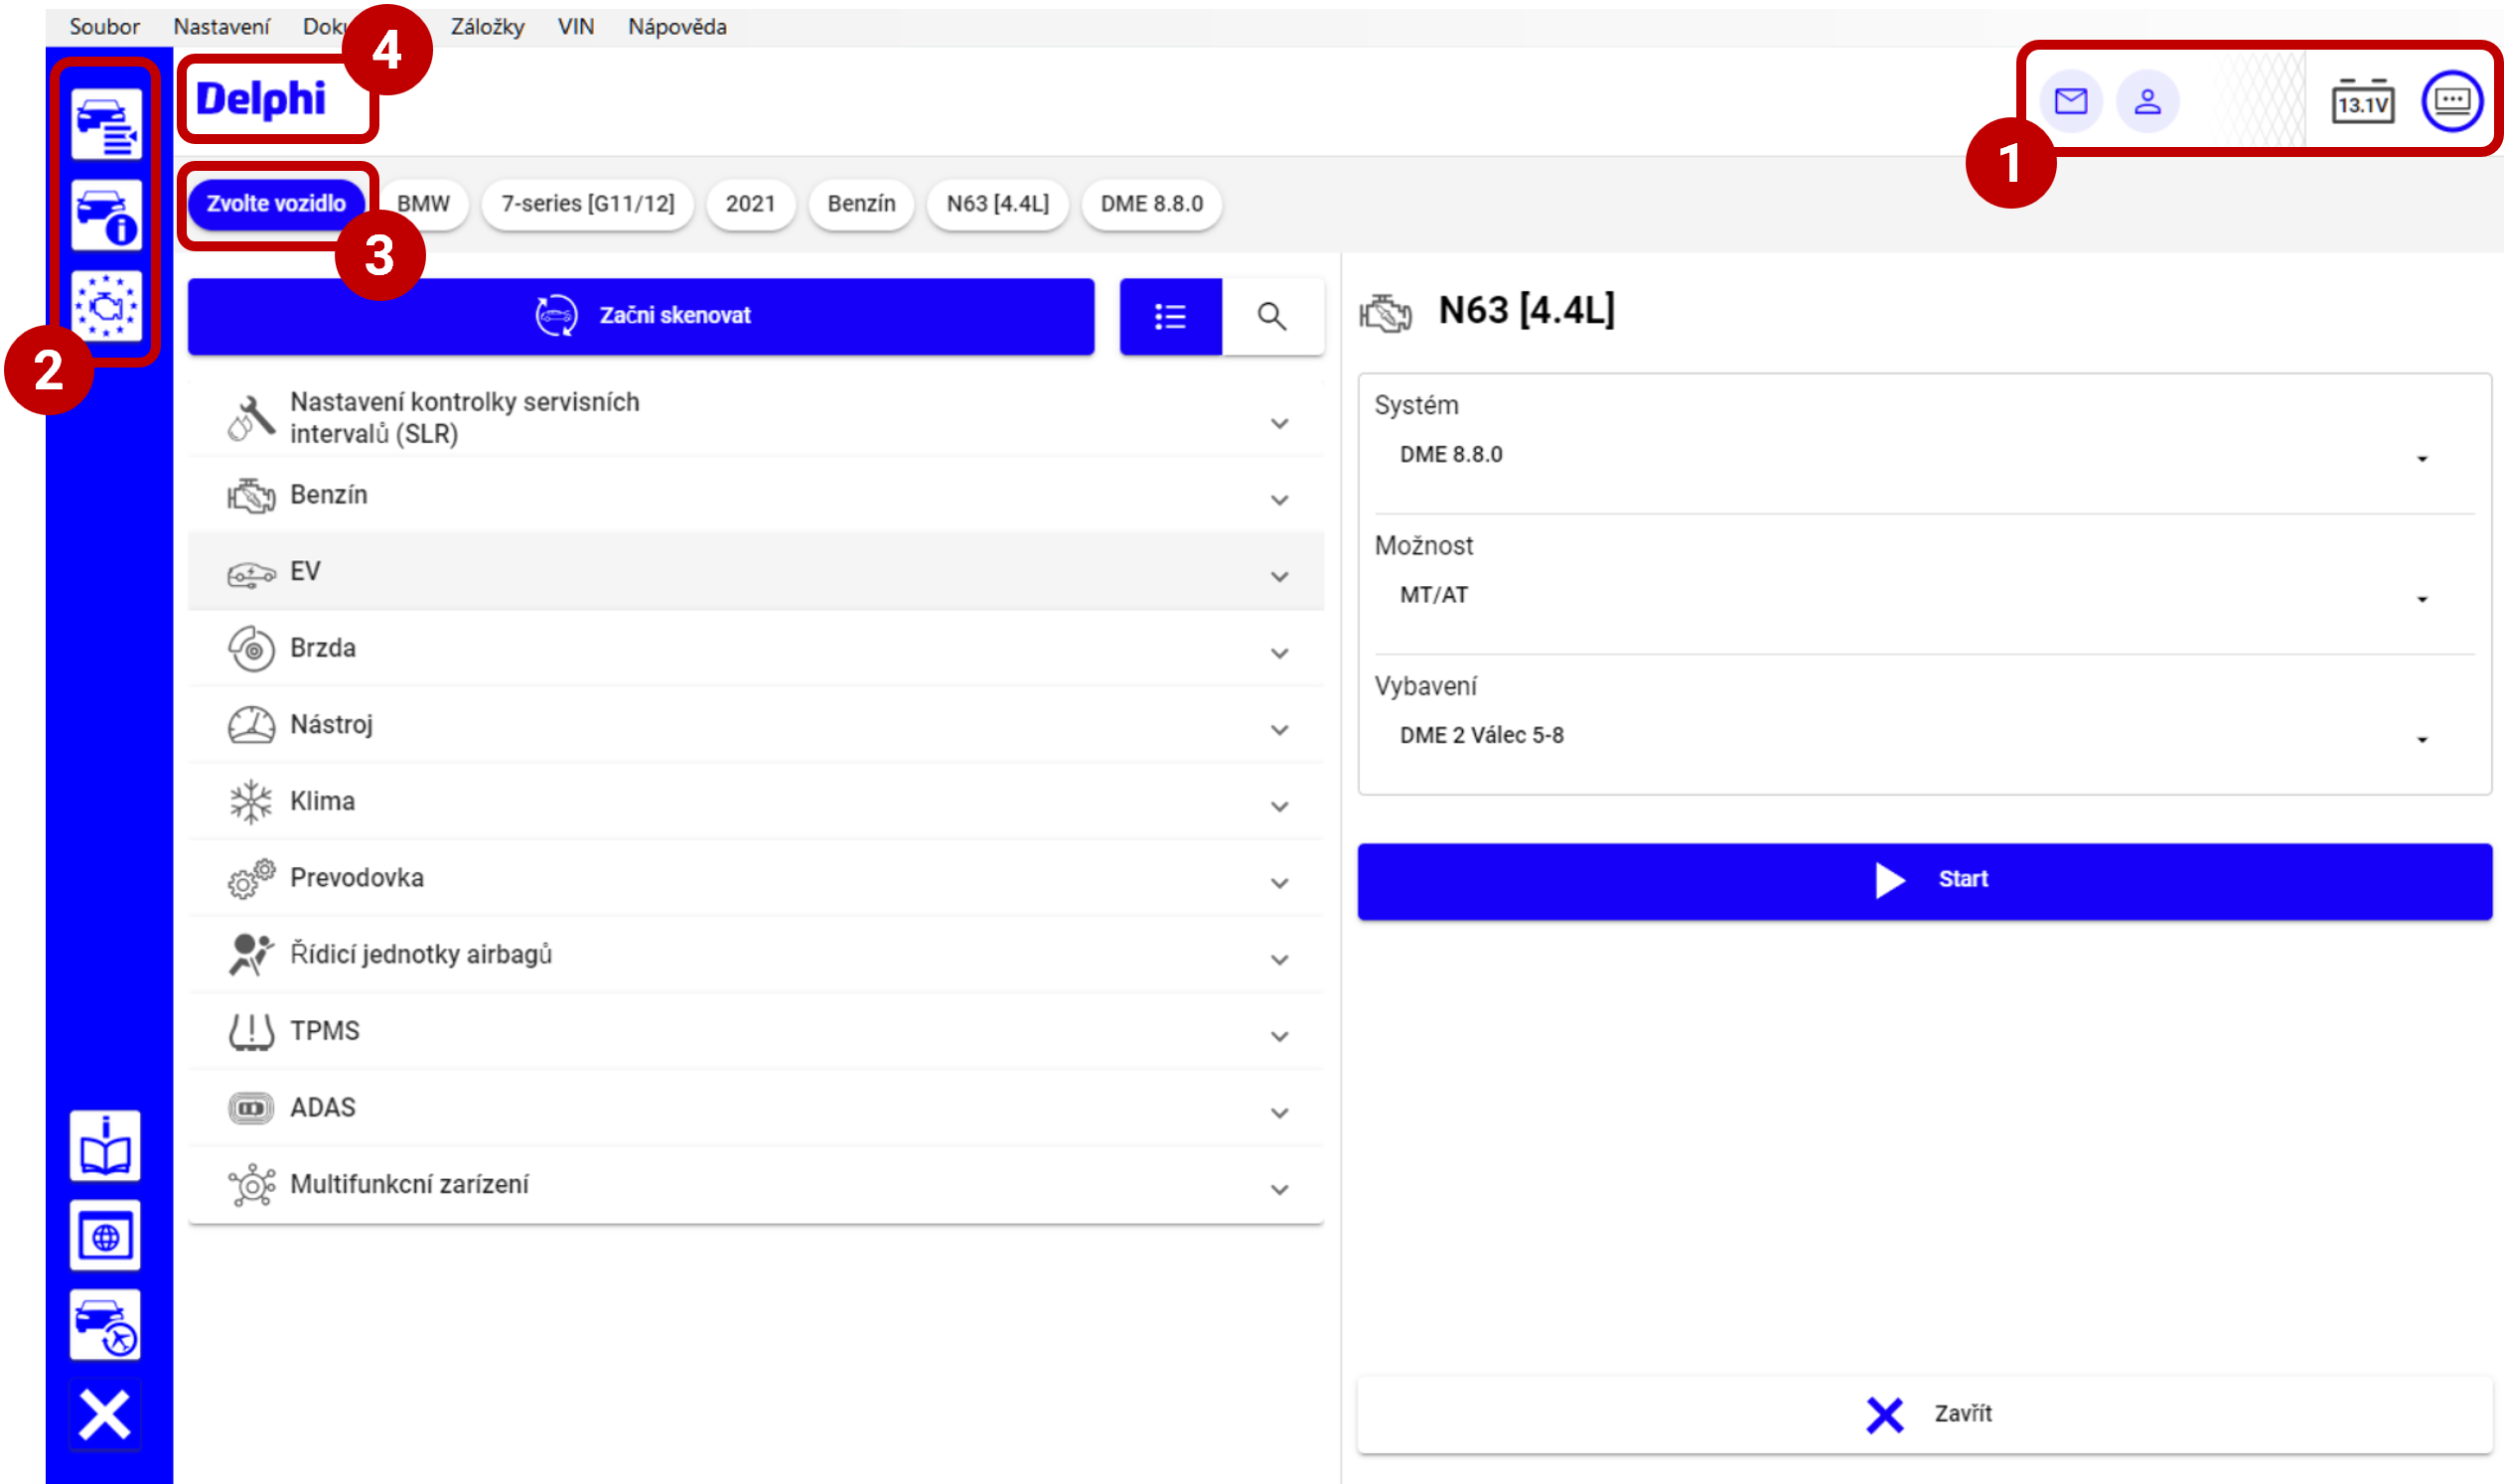Click the tire pressure icon beside TPMS
The height and width of the screenshot is (1484, 2504).
(x=251, y=1032)
